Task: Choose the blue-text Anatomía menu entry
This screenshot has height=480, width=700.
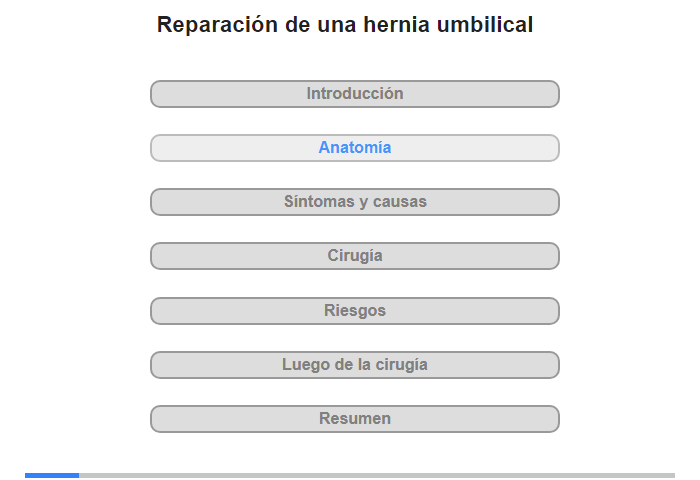Action: (354, 148)
